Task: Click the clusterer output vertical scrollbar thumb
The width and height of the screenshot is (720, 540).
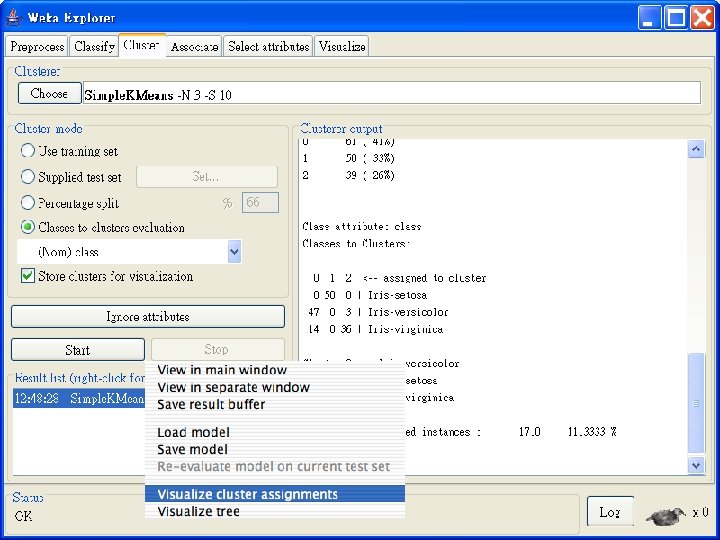Action: (696, 403)
